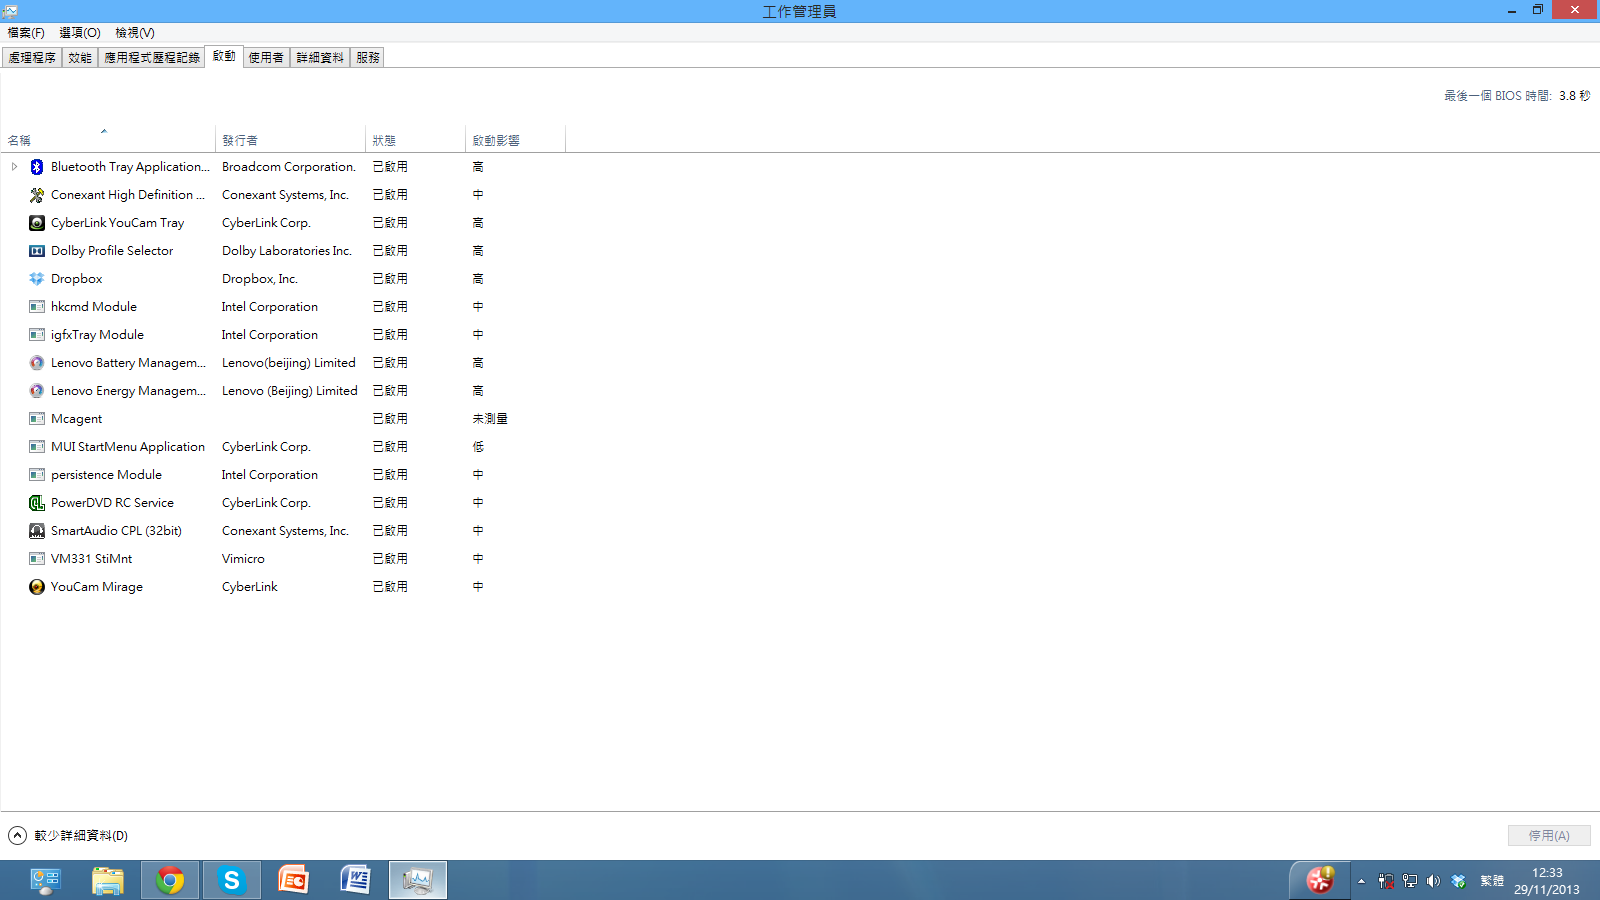Select 低 impact value for MUI StartMenu
The image size is (1600, 900).
[x=478, y=447]
